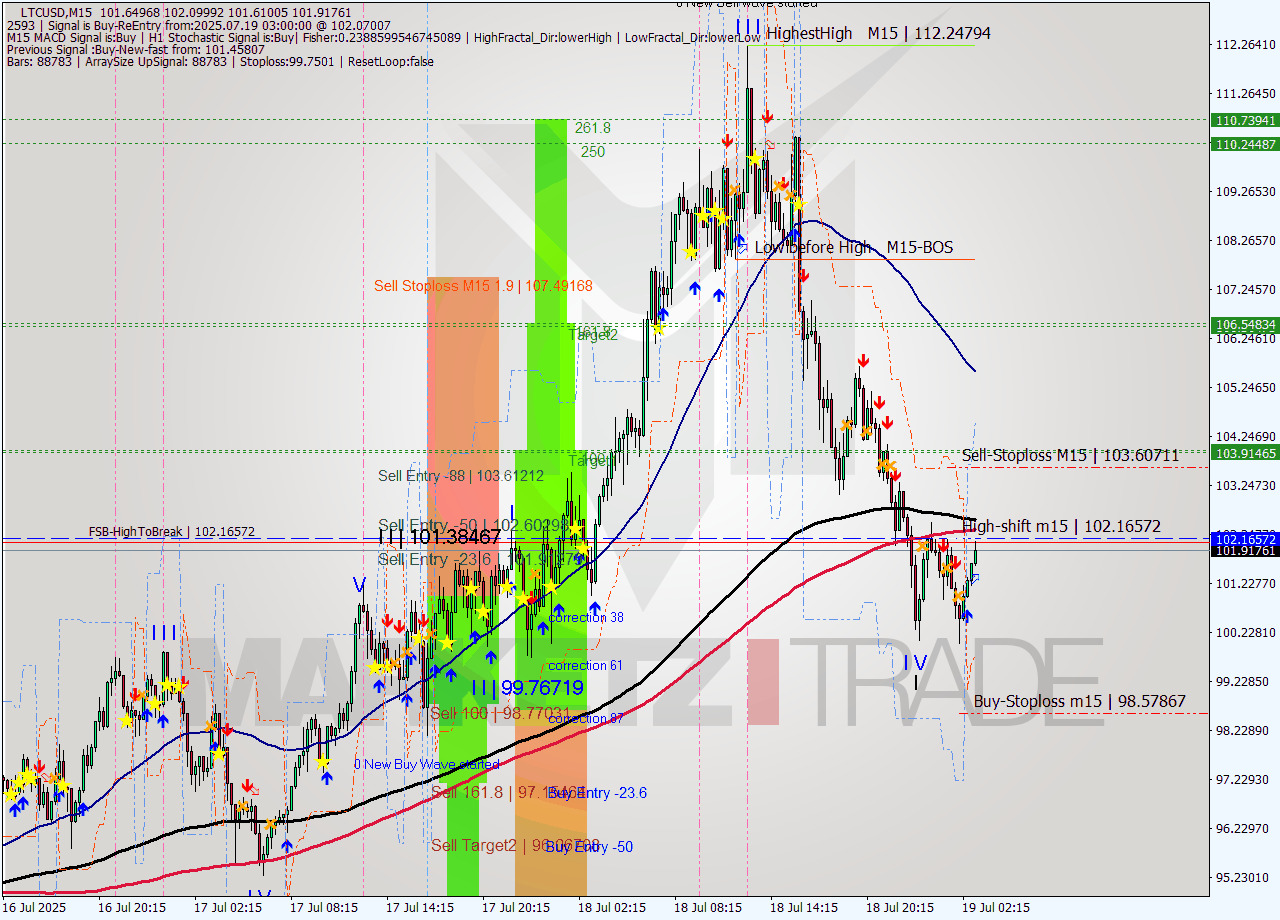Click the blue arrow beside the correction 38 label
This screenshot has width=1280, height=920.
click(x=597, y=606)
